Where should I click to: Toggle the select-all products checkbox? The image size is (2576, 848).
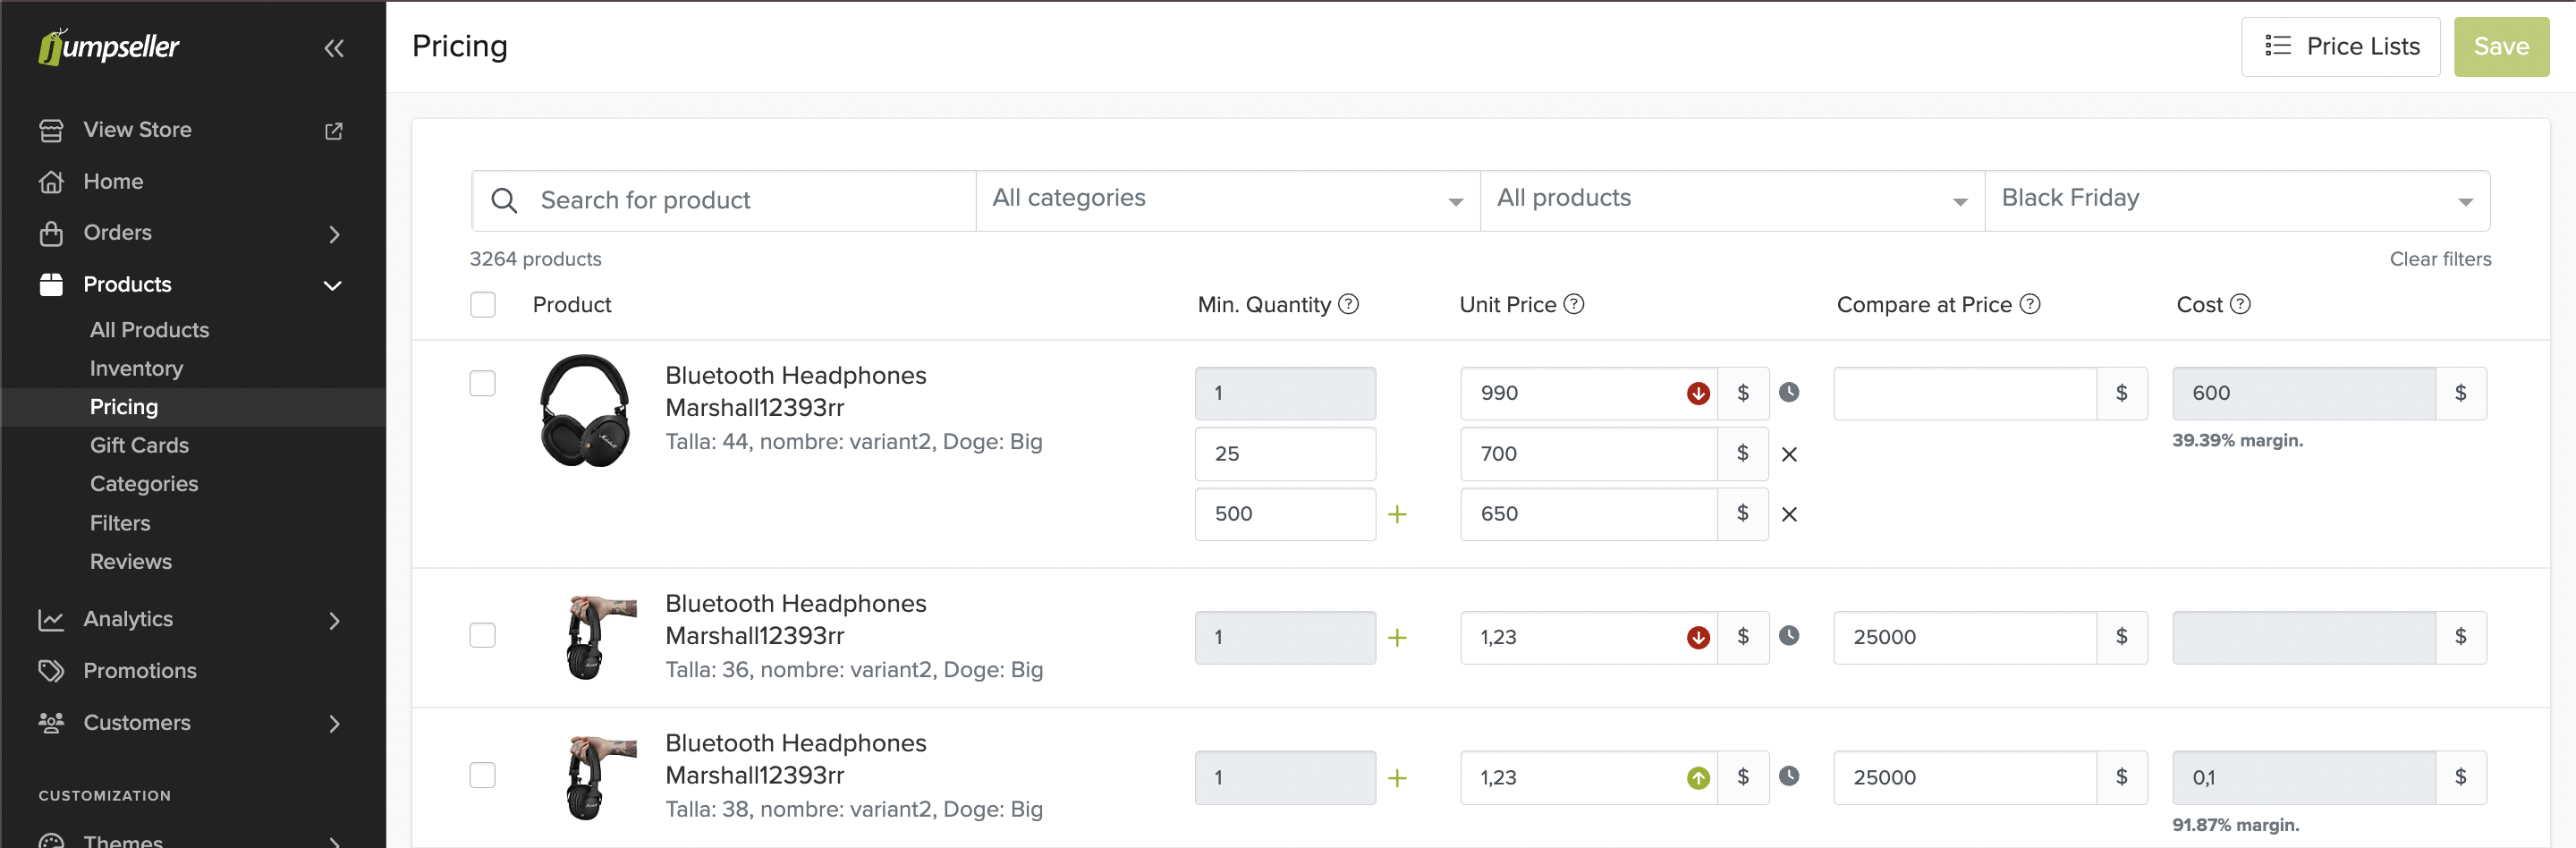coord(483,305)
